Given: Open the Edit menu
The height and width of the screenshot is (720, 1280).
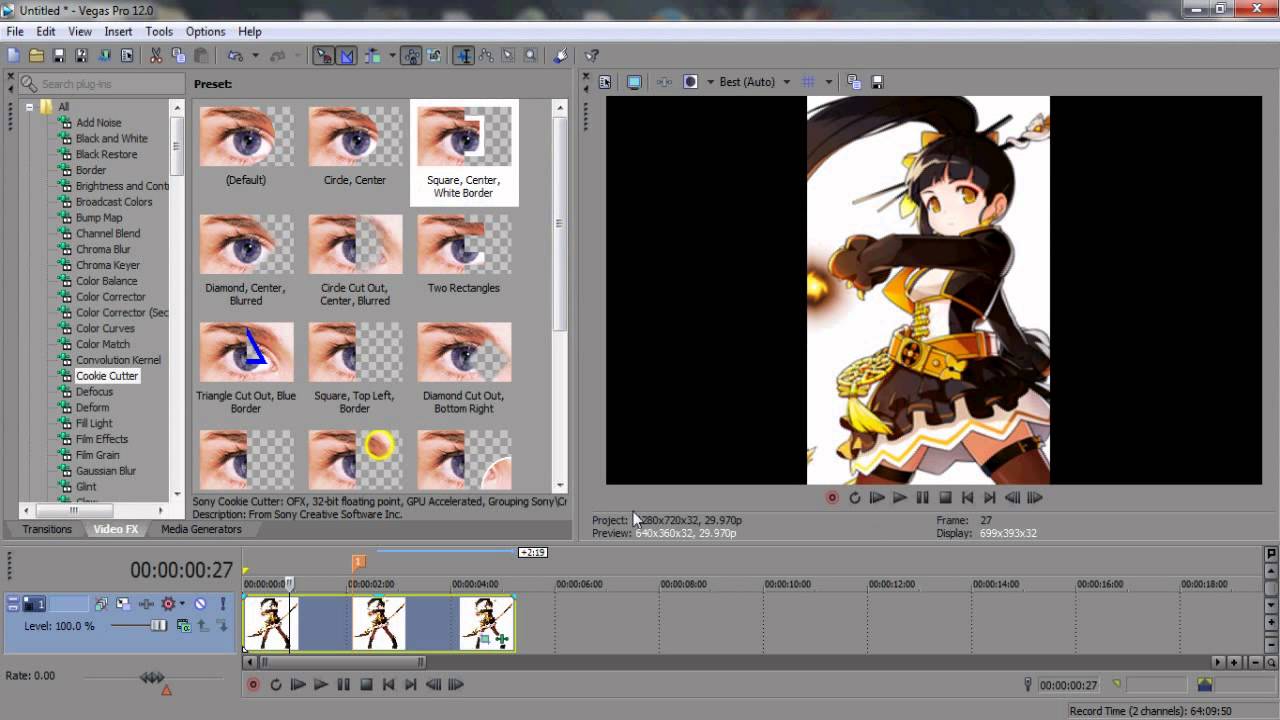Looking at the screenshot, I should (46, 32).
